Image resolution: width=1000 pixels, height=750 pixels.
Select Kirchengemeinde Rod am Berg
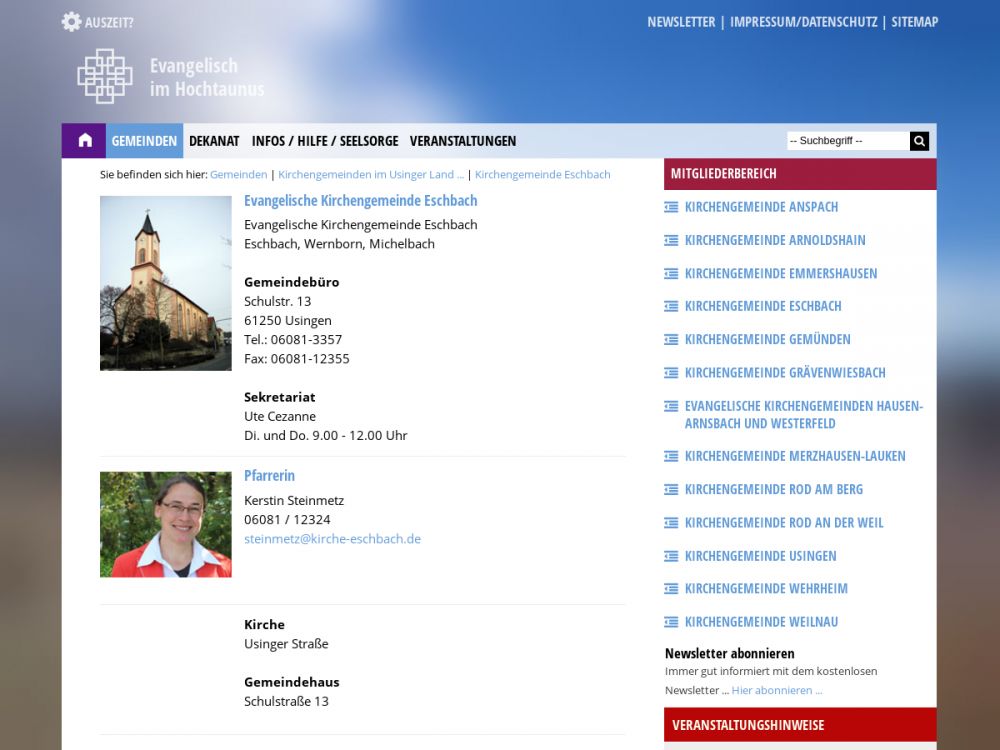(773, 489)
